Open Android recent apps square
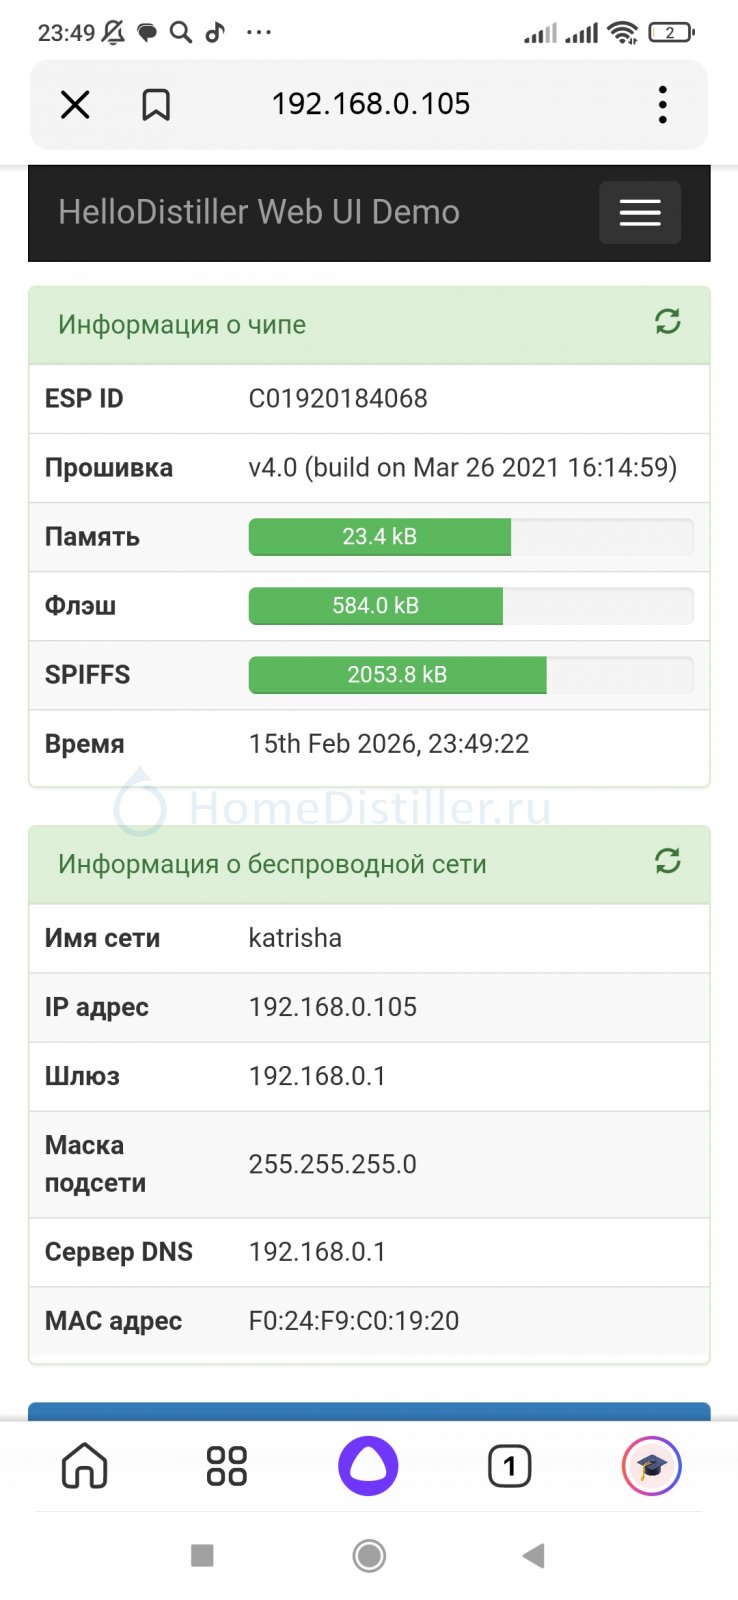738x1600 pixels. point(202,1555)
